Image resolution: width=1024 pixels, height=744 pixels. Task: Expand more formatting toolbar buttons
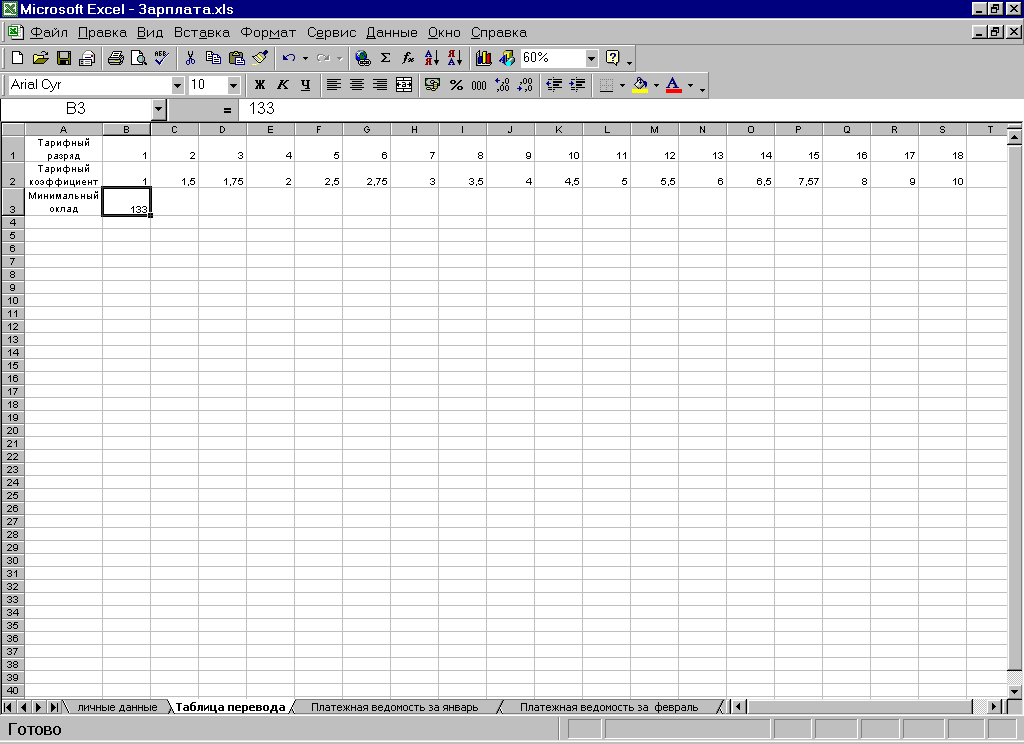[x=702, y=87]
